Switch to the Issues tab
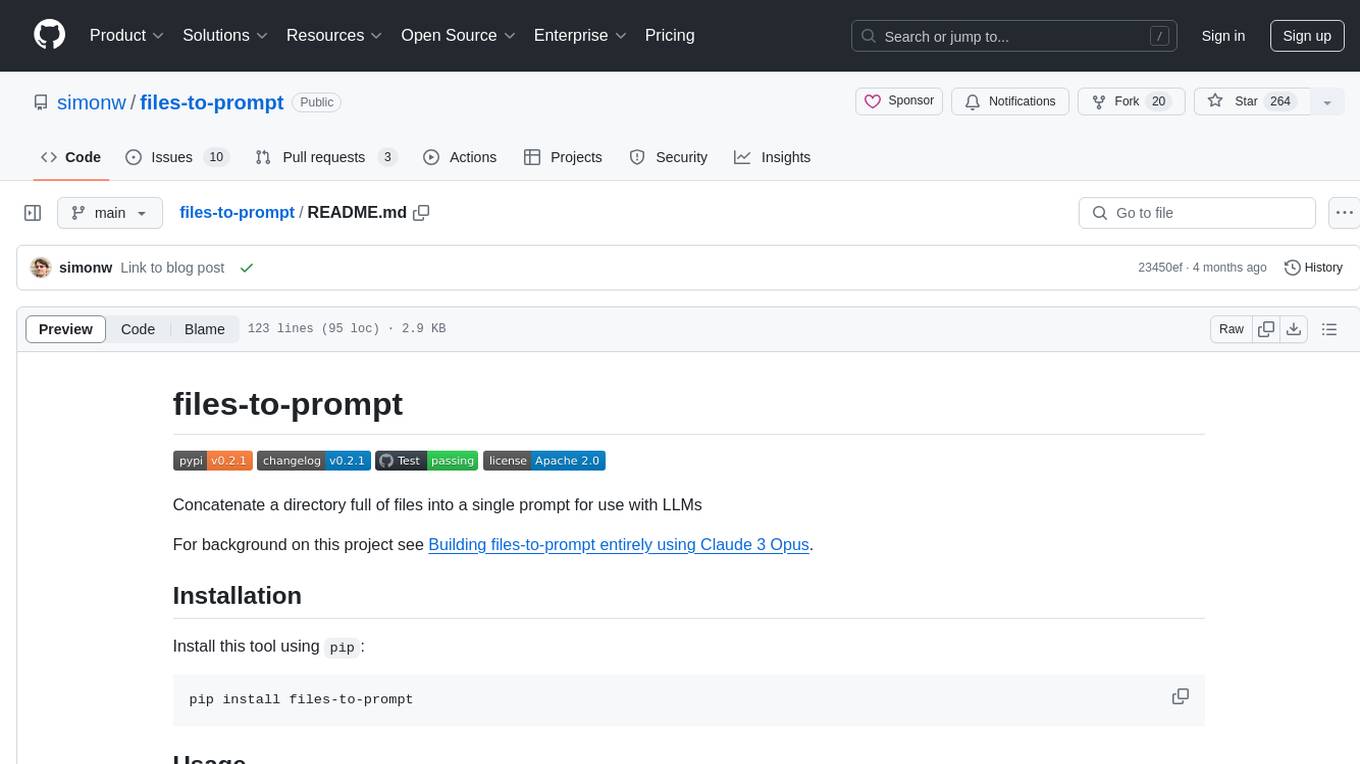The height and width of the screenshot is (764, 1360). click(x=177, y=157)
